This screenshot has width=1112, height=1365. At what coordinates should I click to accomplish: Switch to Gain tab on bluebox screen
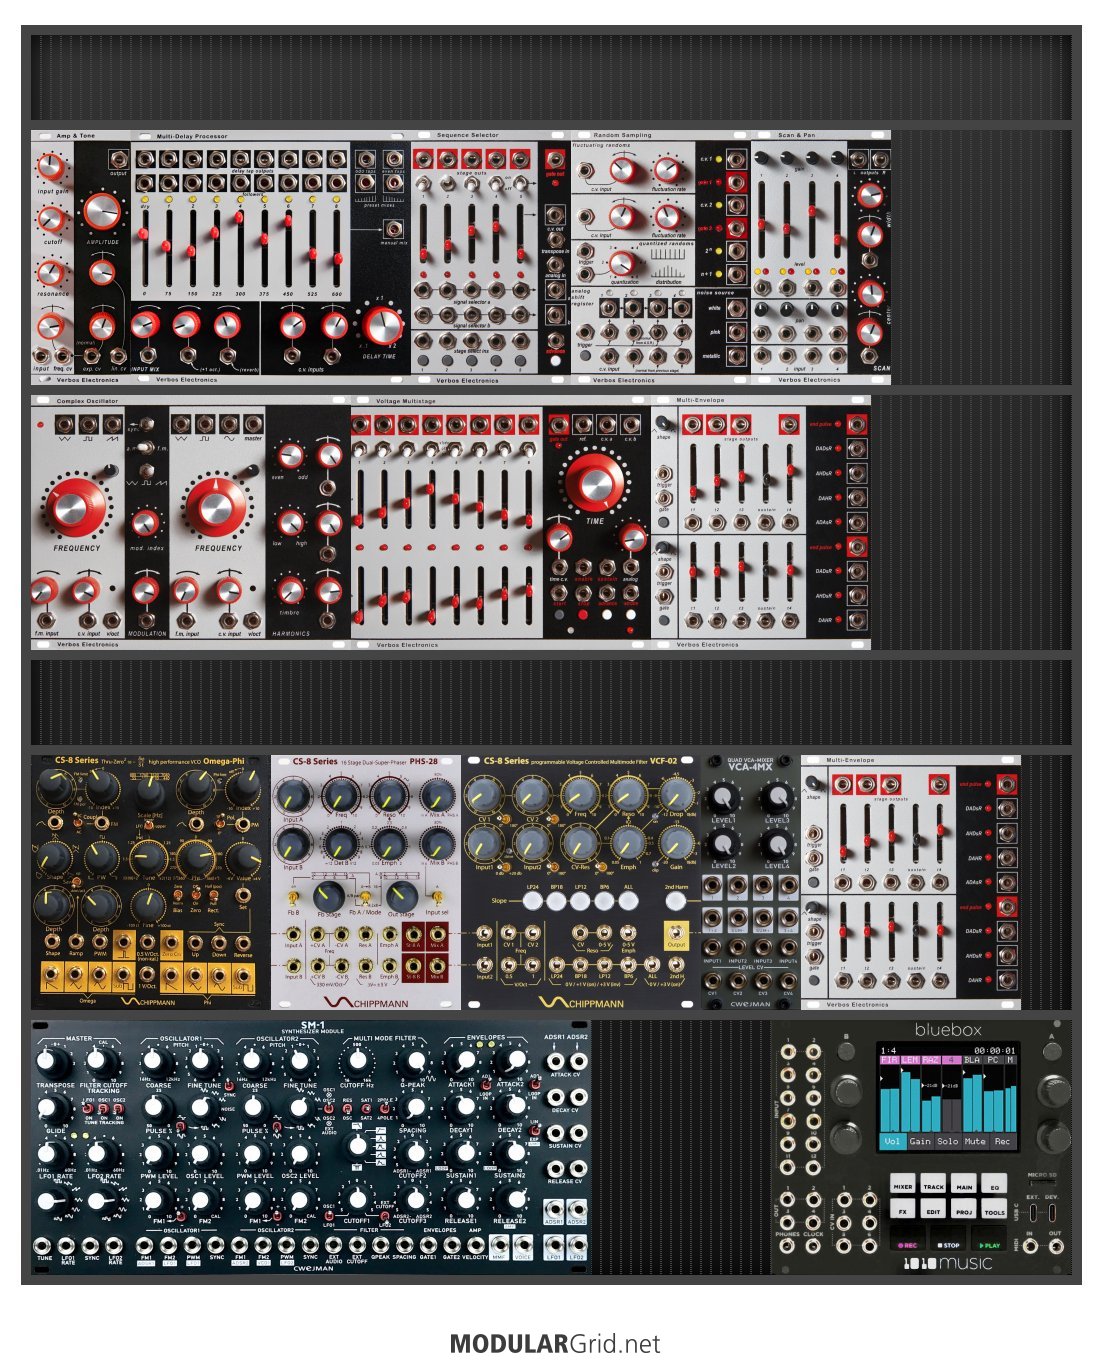[x=920, y=1141]
